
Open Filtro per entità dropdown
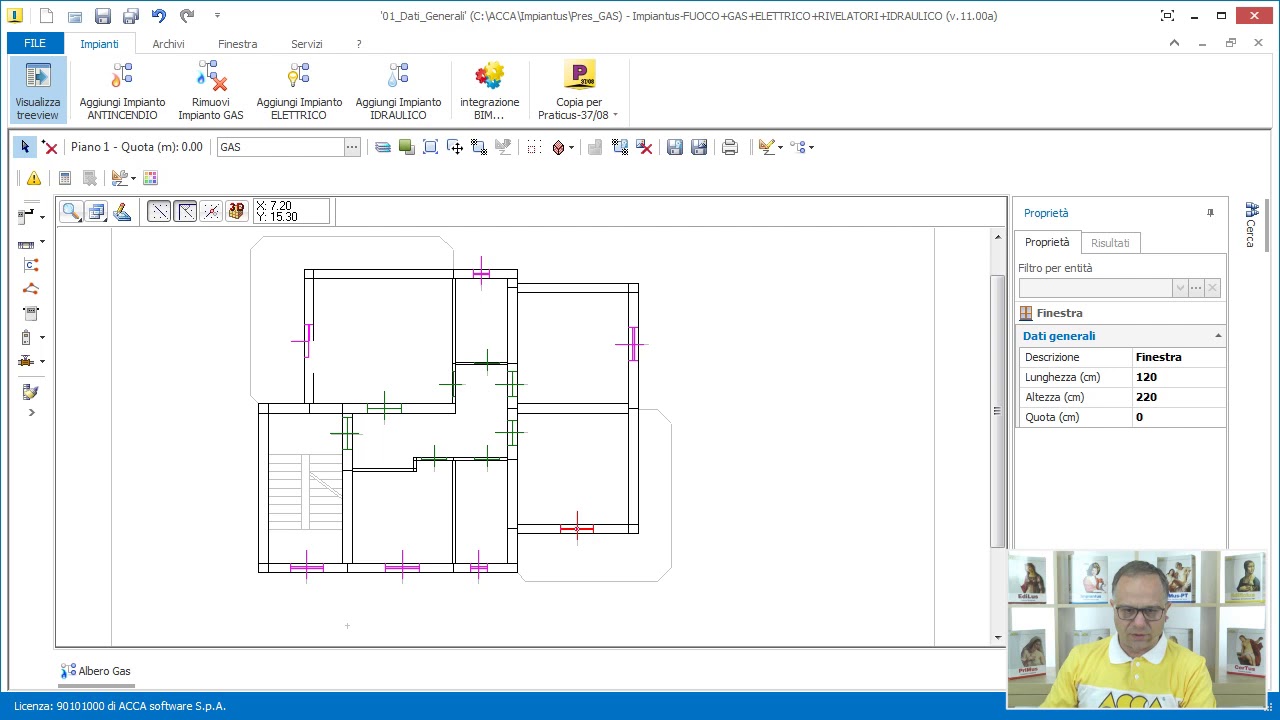coord(1180,288)
